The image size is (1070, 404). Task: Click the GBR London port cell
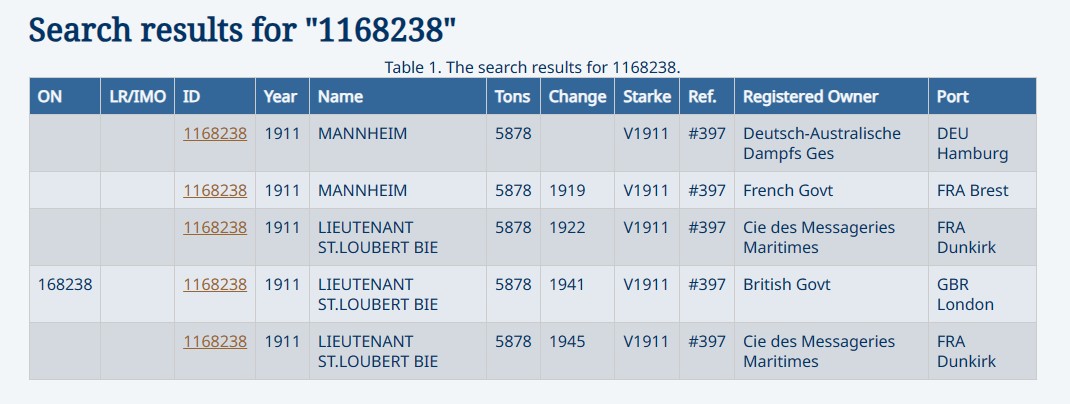pos(965,294)
